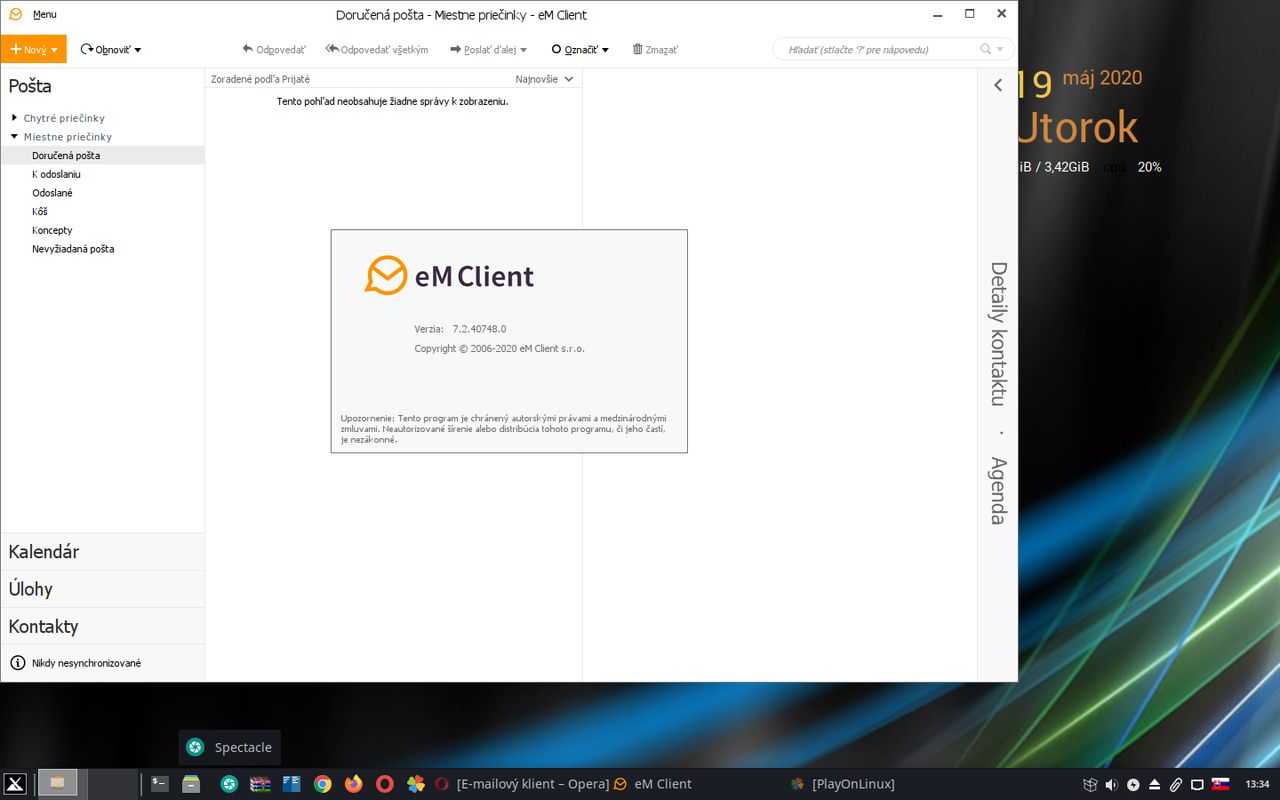
Task: Open the Nevyžiadaná pošta folder
Action: pos(102,249)
